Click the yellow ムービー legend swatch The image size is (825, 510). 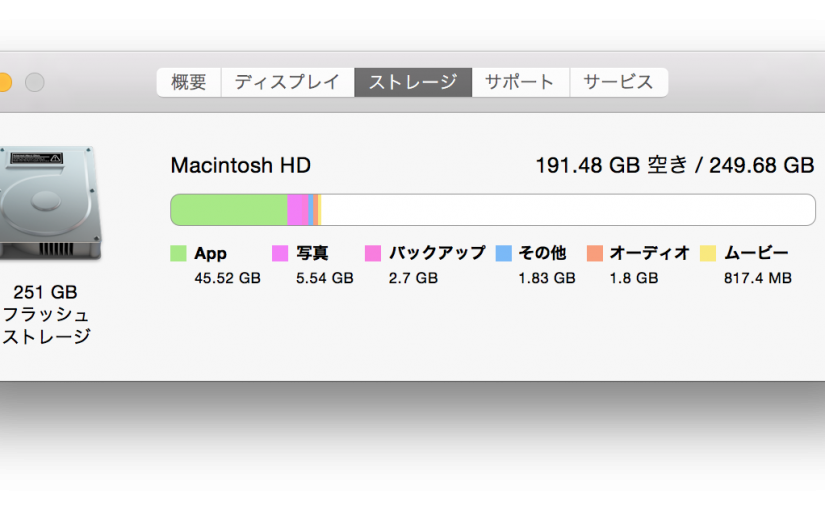point(708,254)
